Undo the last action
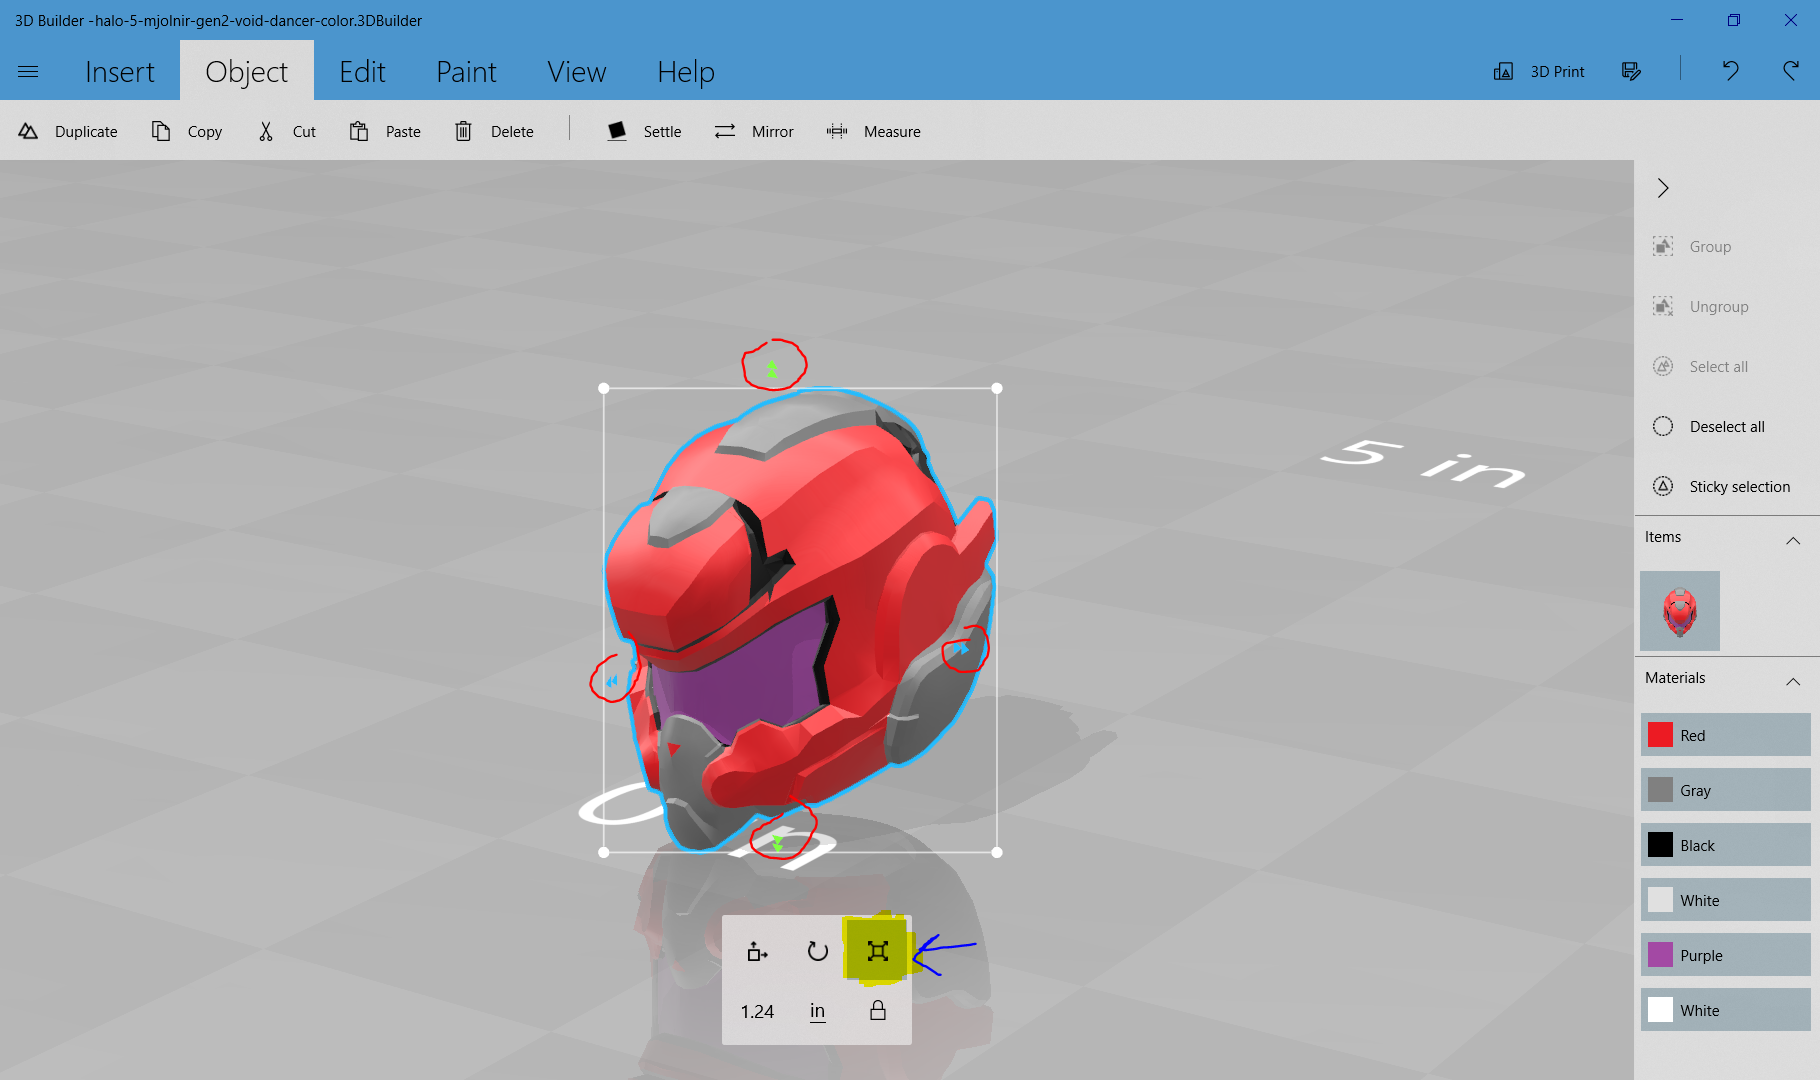 [x=1730, y=71]
